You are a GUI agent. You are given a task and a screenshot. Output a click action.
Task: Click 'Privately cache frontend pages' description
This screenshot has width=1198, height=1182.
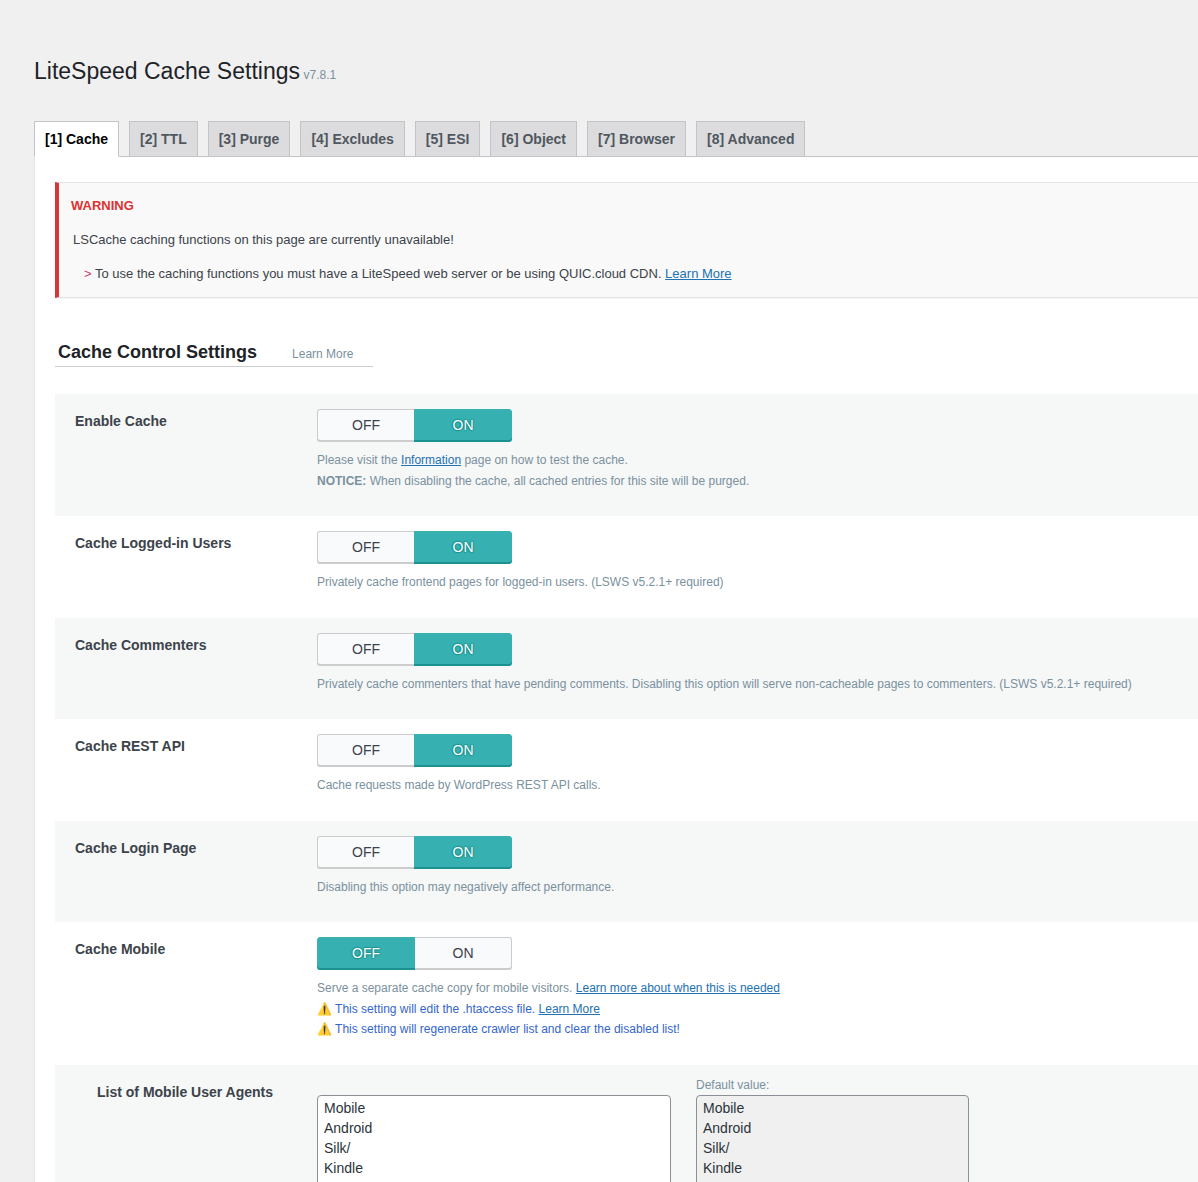click(520, 581)
